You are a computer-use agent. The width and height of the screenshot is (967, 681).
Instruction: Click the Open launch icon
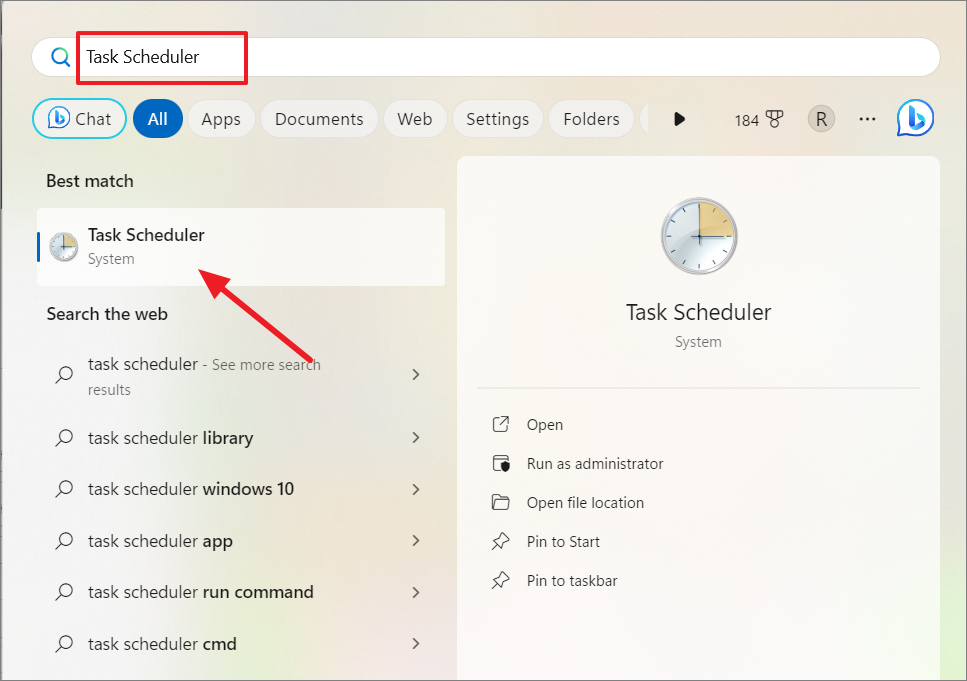click(501, 424)
